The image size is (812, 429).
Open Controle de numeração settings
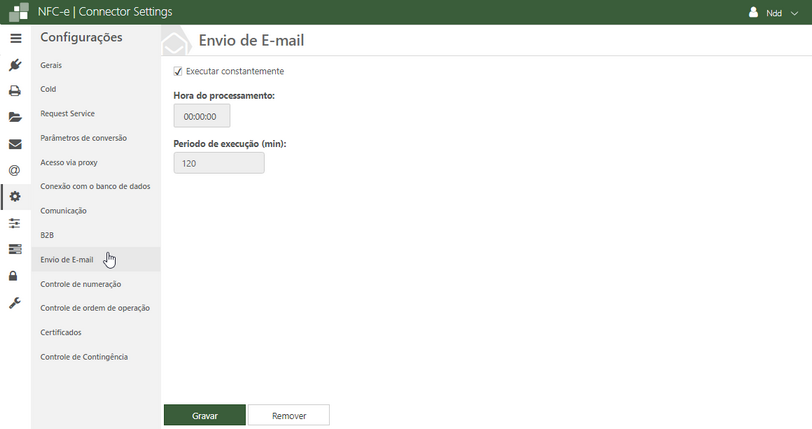coord(81,284)
